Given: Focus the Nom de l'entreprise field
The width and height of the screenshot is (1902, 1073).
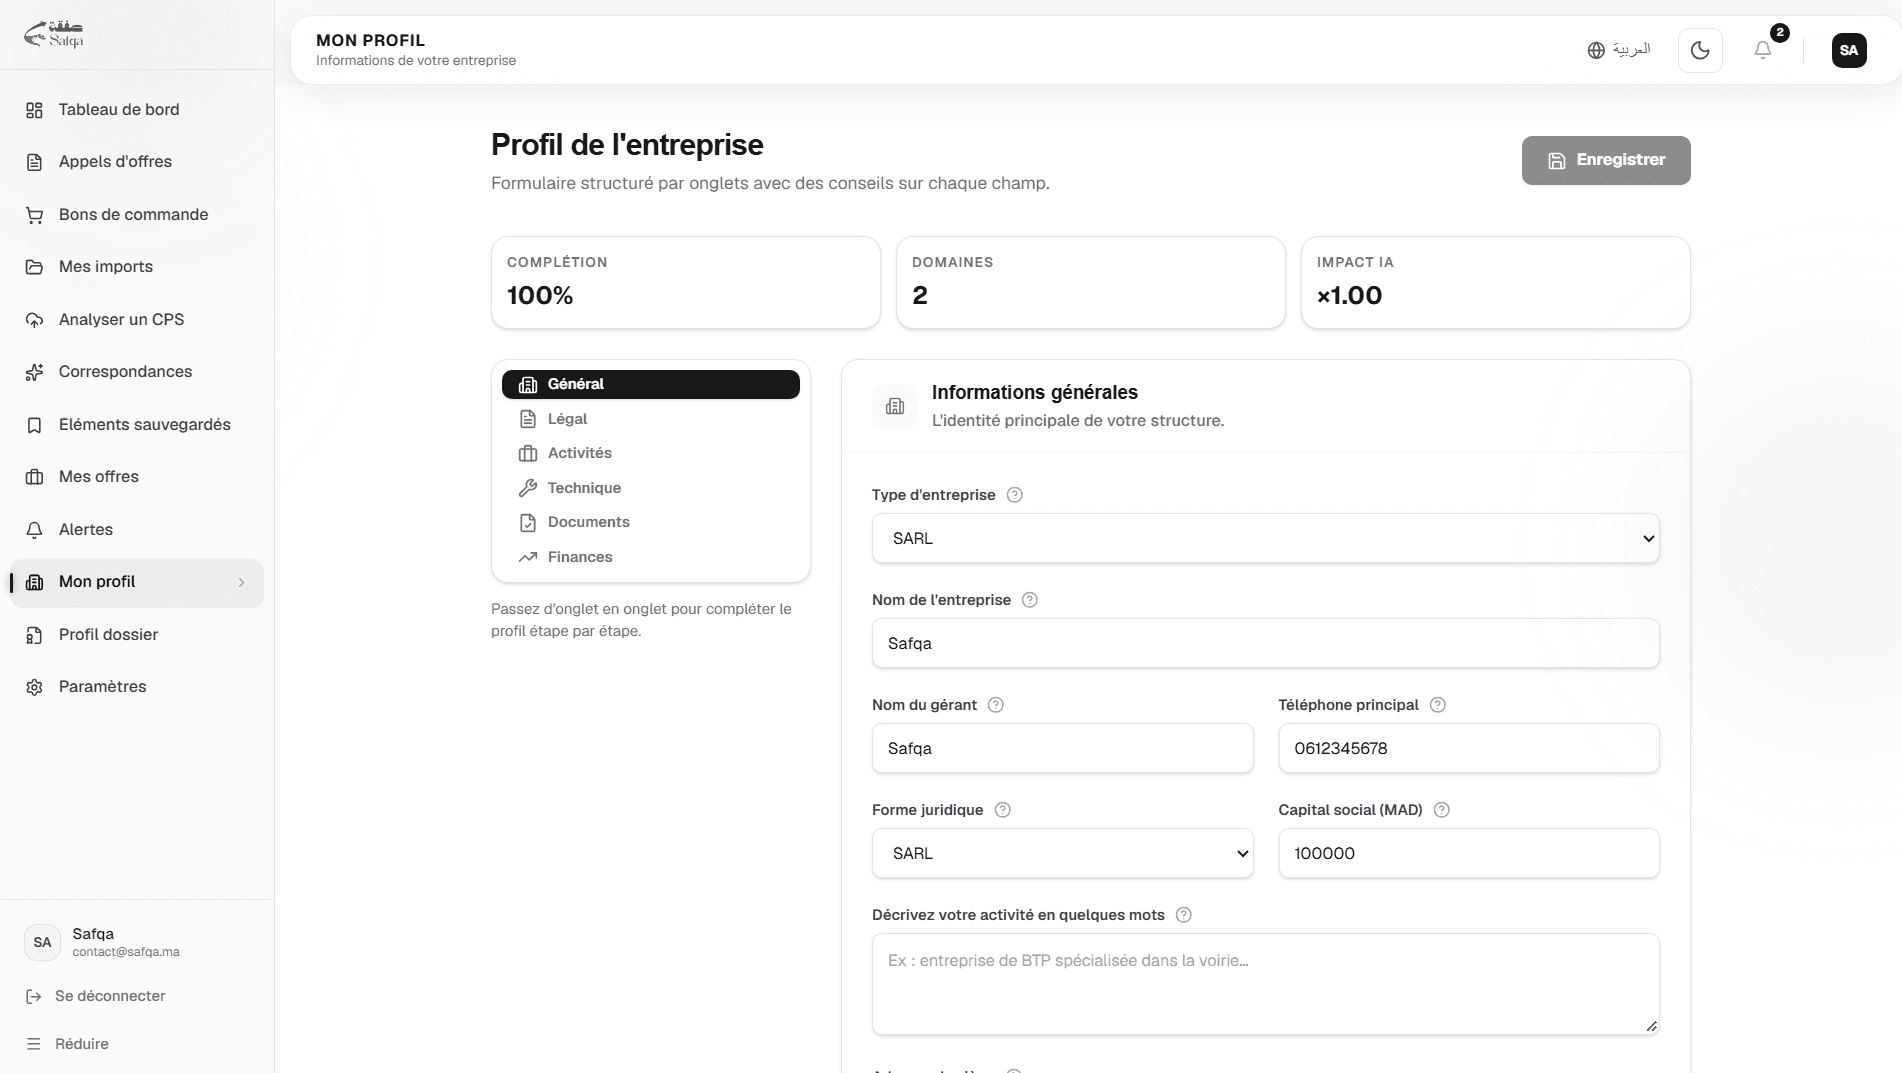Looking at the screenshot, I should (x=1265, y=643).
